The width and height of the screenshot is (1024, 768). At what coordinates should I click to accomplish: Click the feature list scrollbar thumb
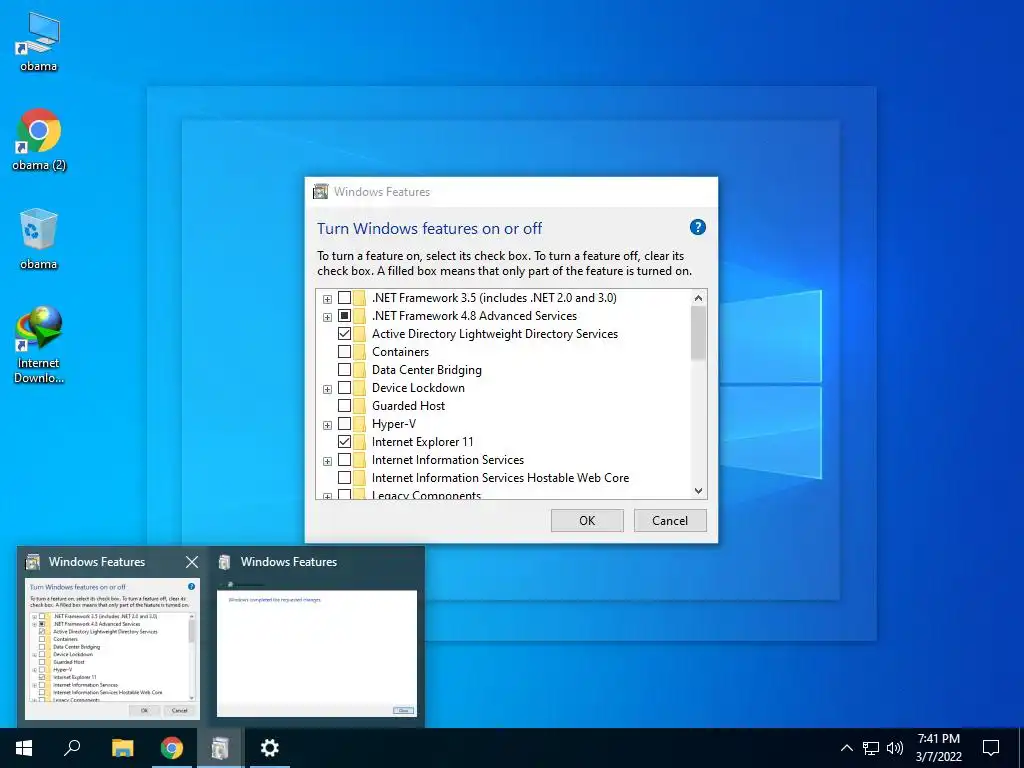coord(698,332)
